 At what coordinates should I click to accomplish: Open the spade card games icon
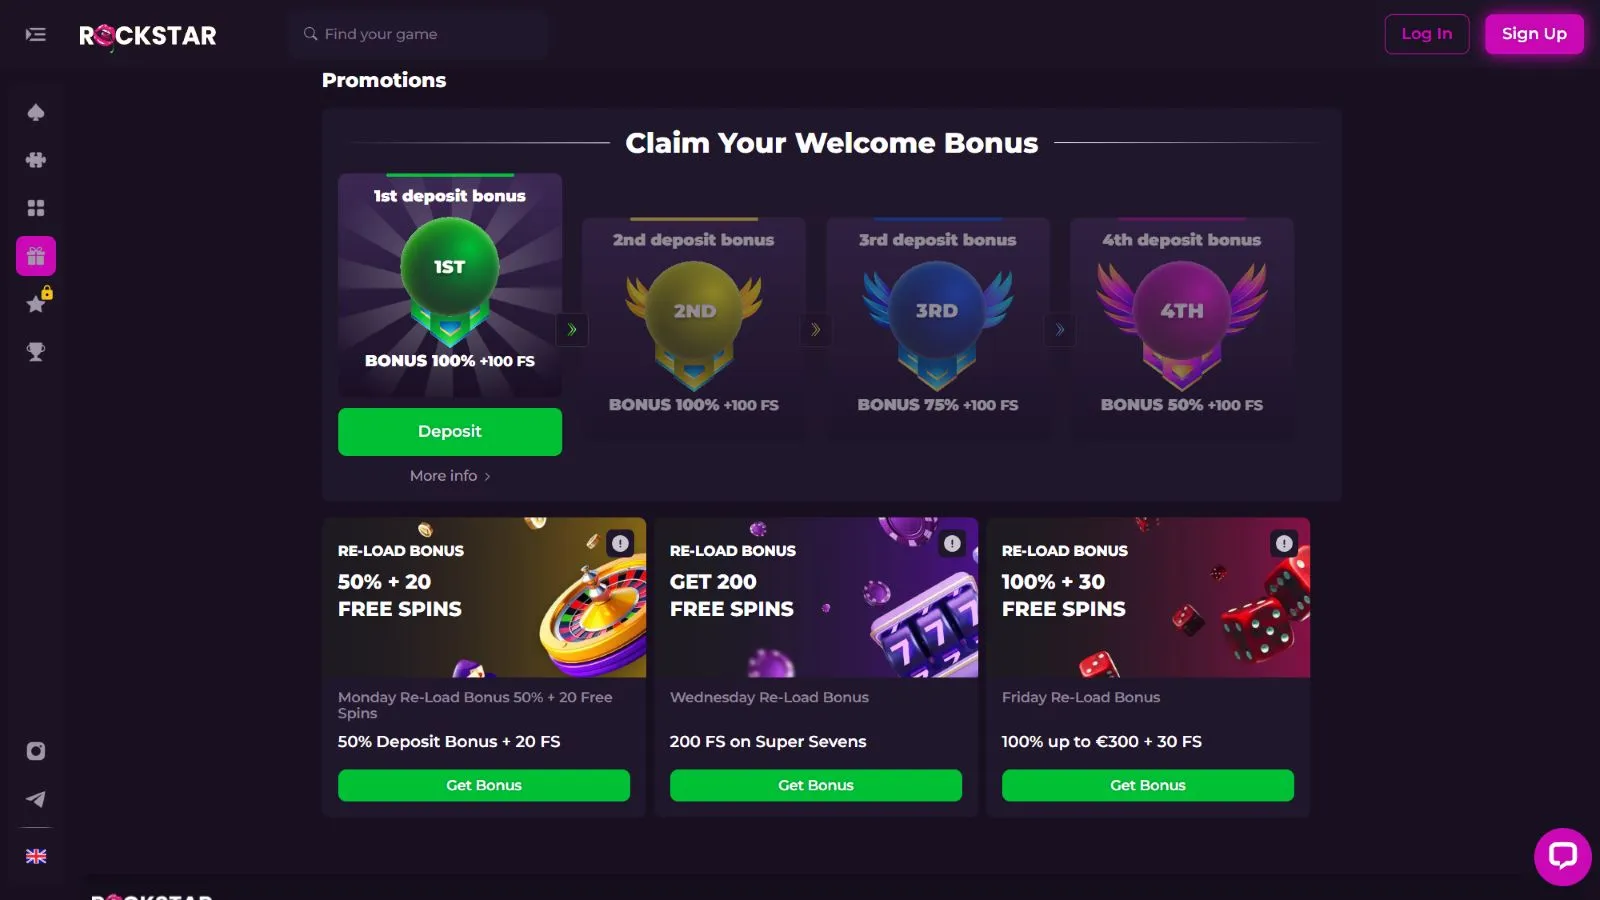pyautogui.click(x=36, y=112)
